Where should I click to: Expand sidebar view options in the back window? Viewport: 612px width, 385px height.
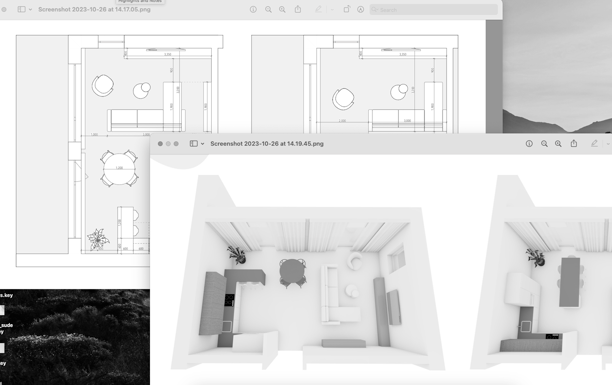(30, 9)
